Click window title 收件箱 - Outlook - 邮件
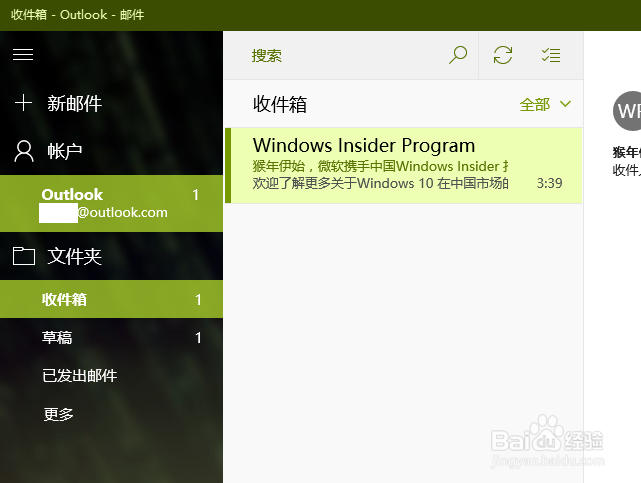641x483 pixels. 78,15
